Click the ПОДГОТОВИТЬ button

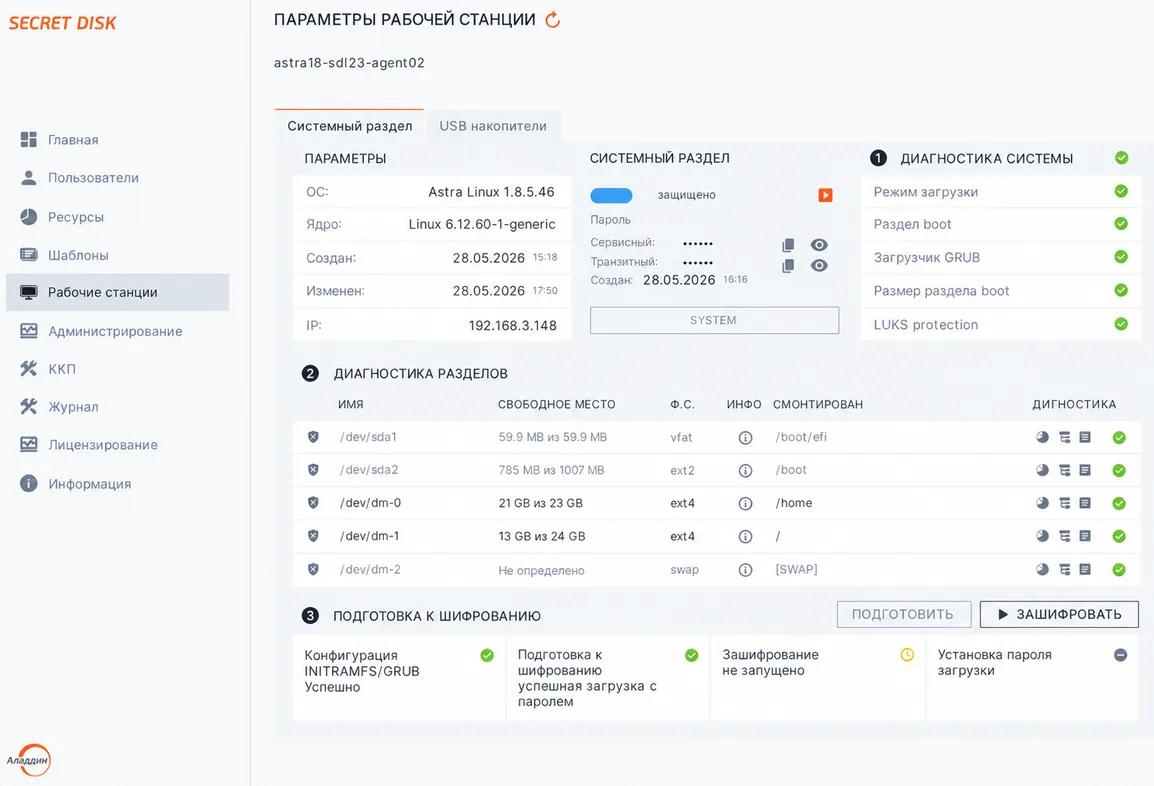(904, 615)
